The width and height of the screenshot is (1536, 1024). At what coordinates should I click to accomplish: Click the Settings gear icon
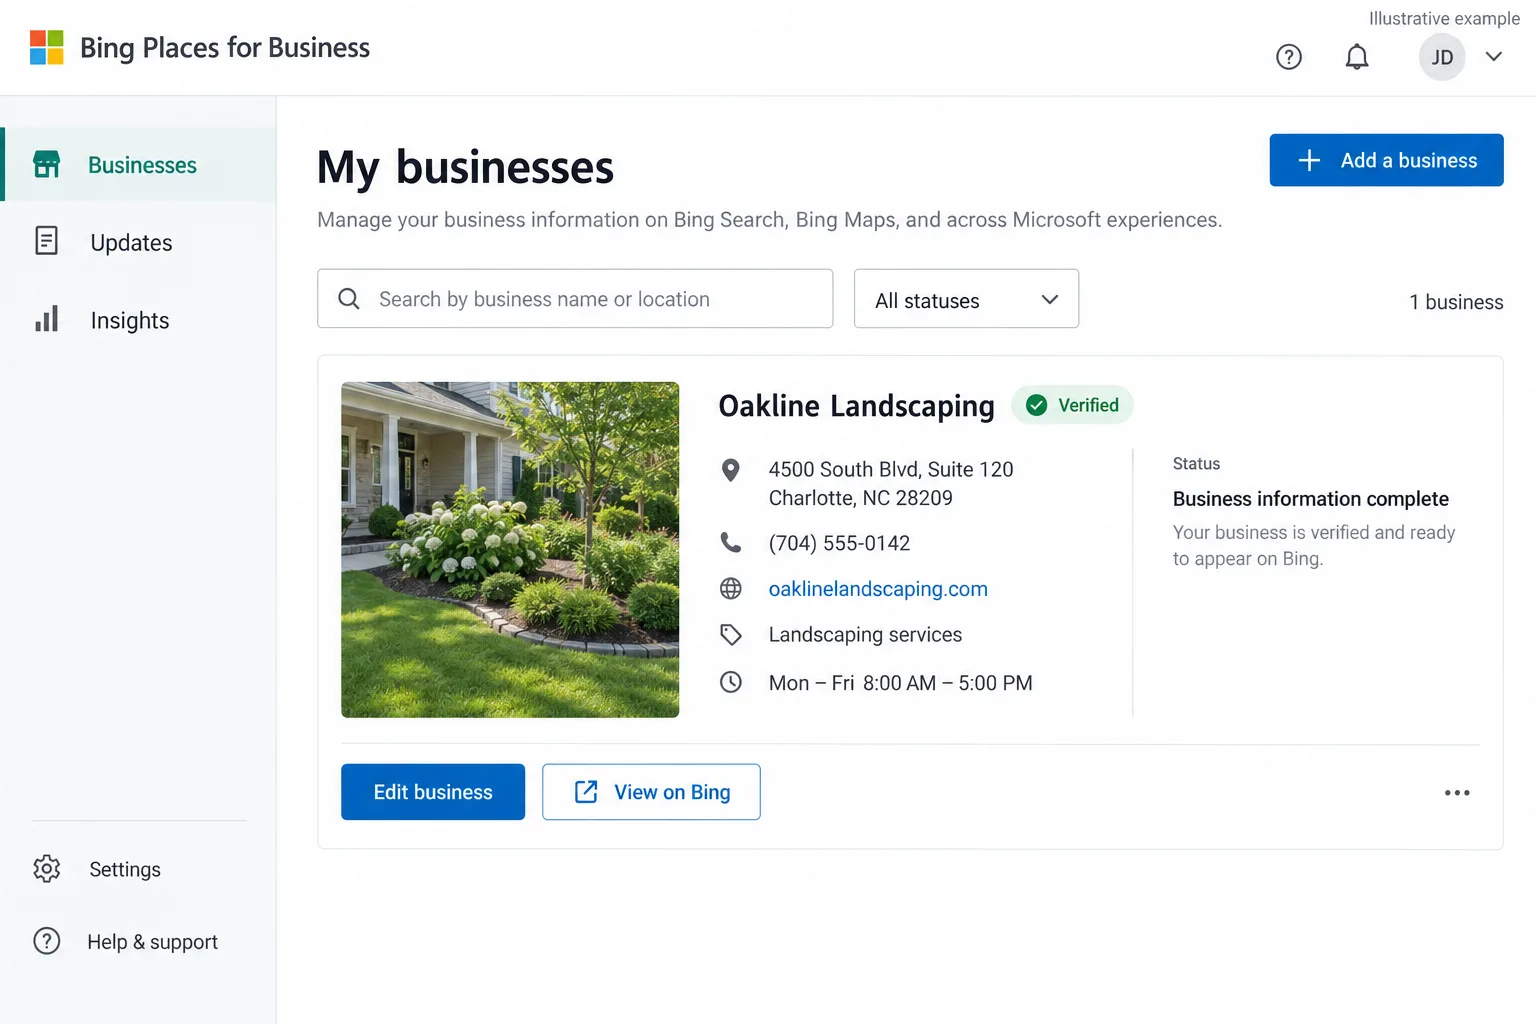47,869
